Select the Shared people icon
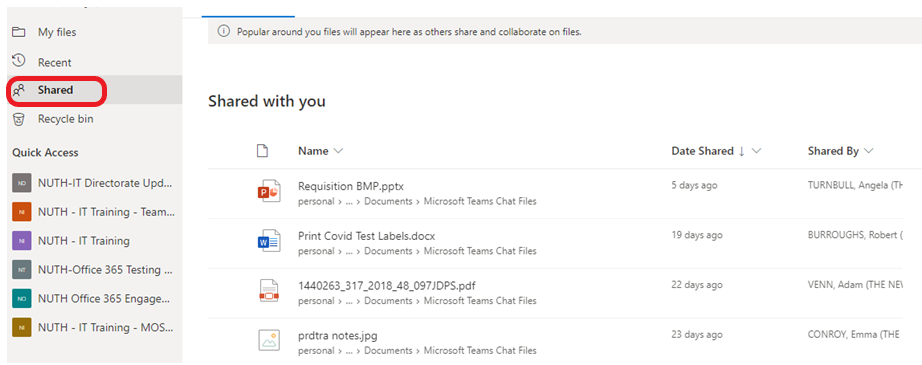Image resolution: width=922 pixels, height=365 pixels. point(19,91)
